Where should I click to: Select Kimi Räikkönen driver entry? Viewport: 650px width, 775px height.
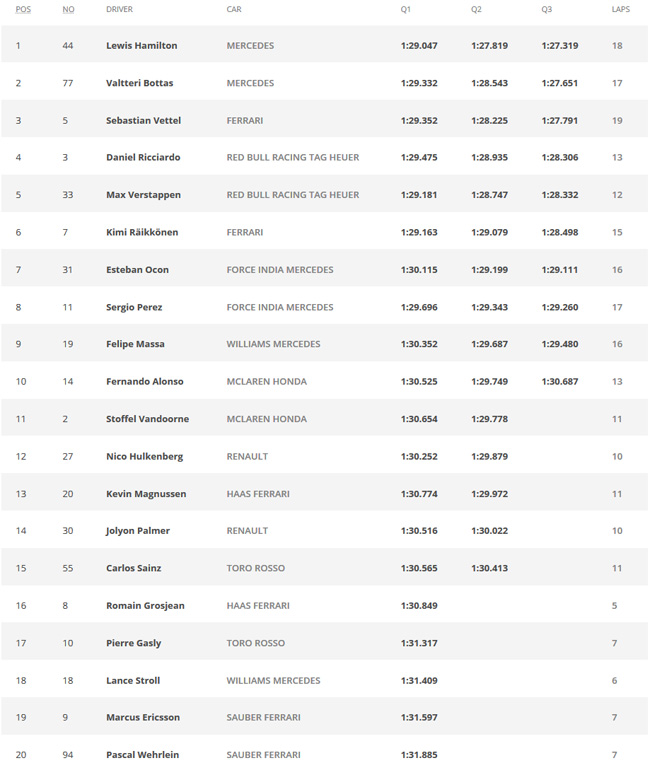[x=142, y=232]
